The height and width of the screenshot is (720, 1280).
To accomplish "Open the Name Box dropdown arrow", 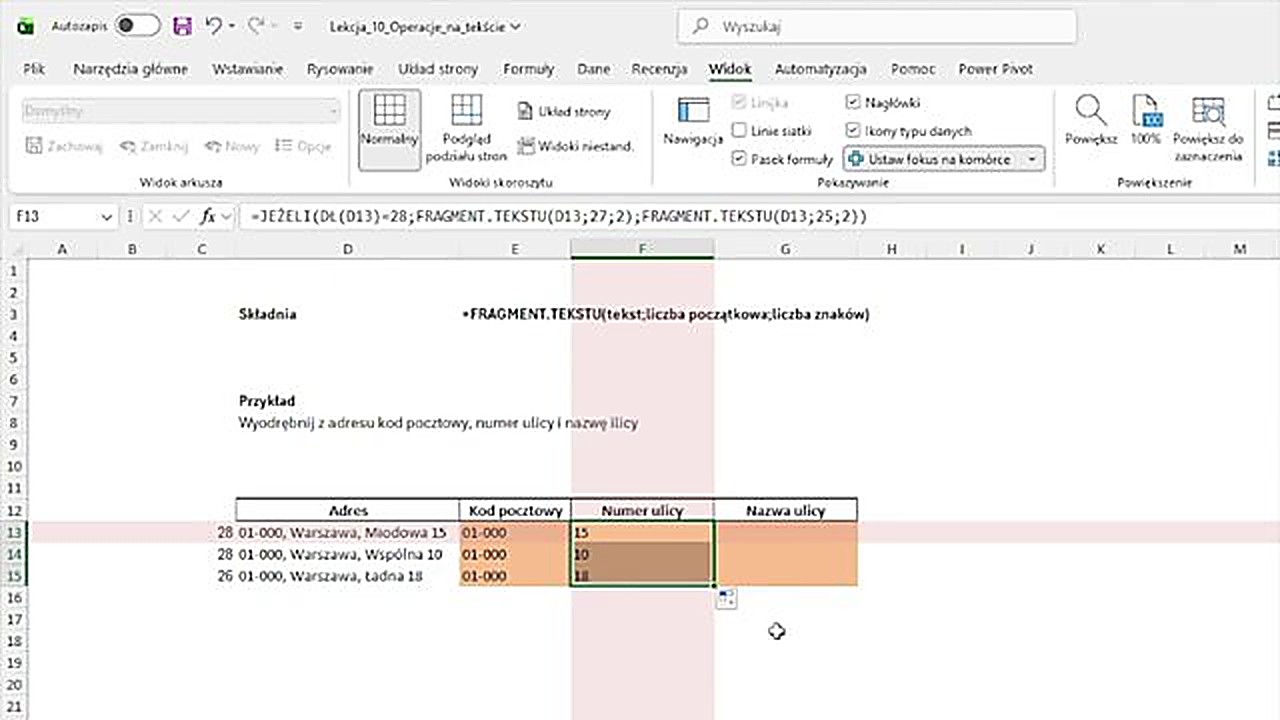I will point(107,216).
